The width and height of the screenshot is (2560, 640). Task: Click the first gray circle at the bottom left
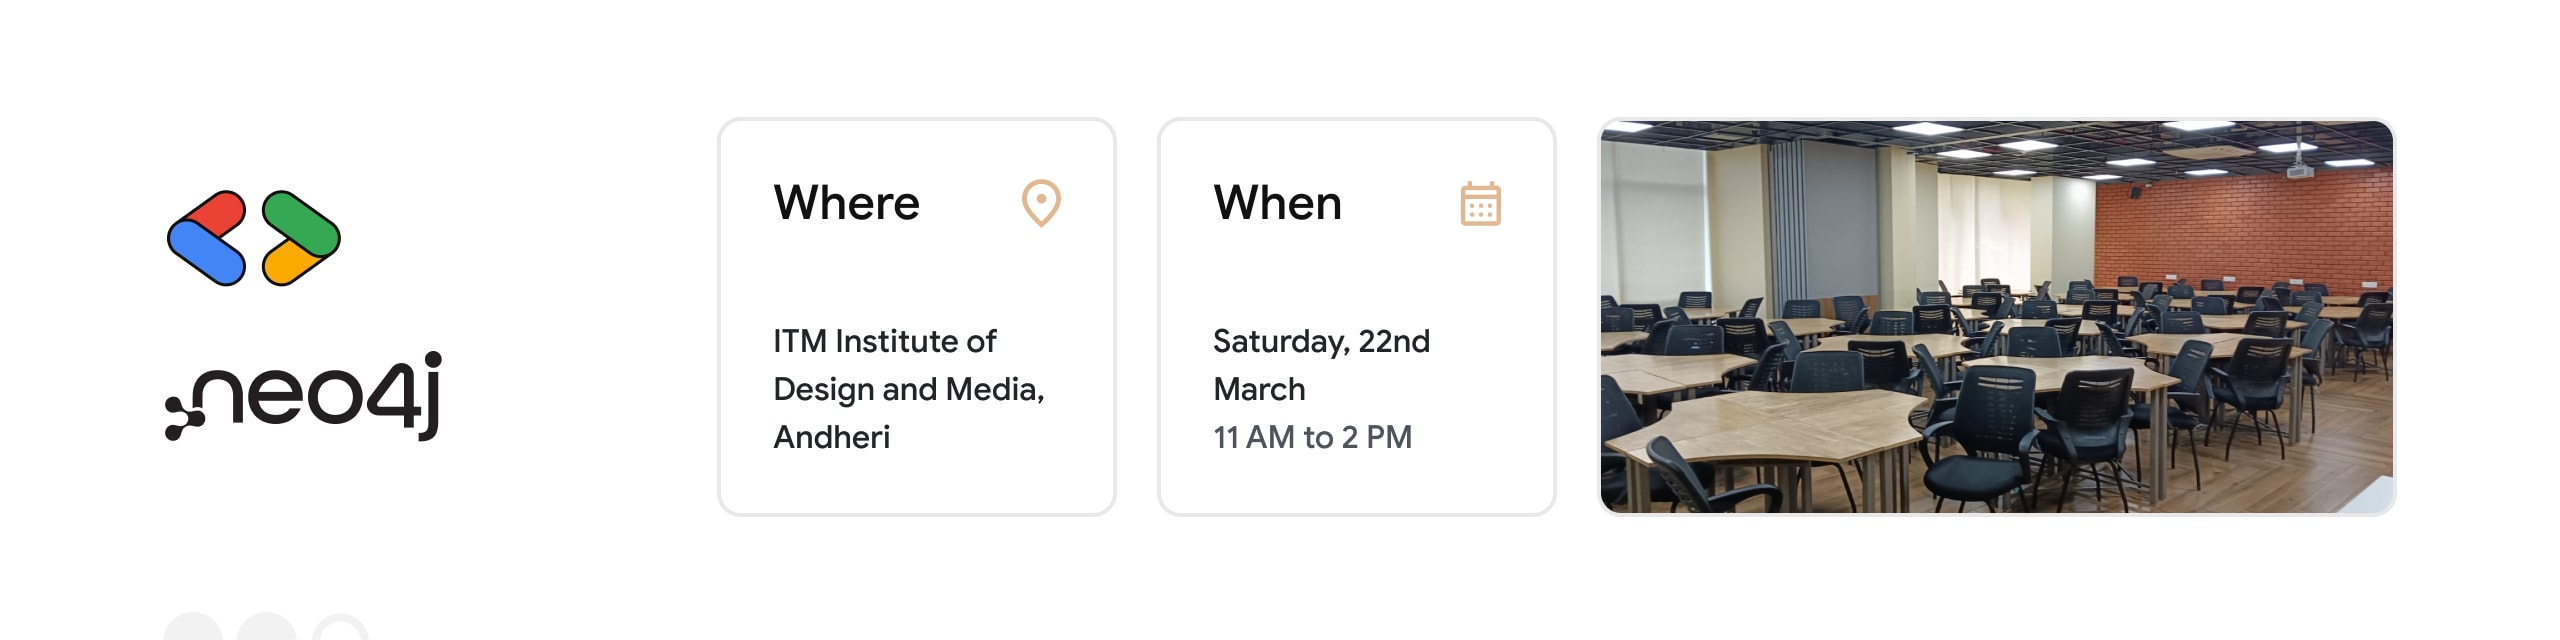(x=193, y=627)
